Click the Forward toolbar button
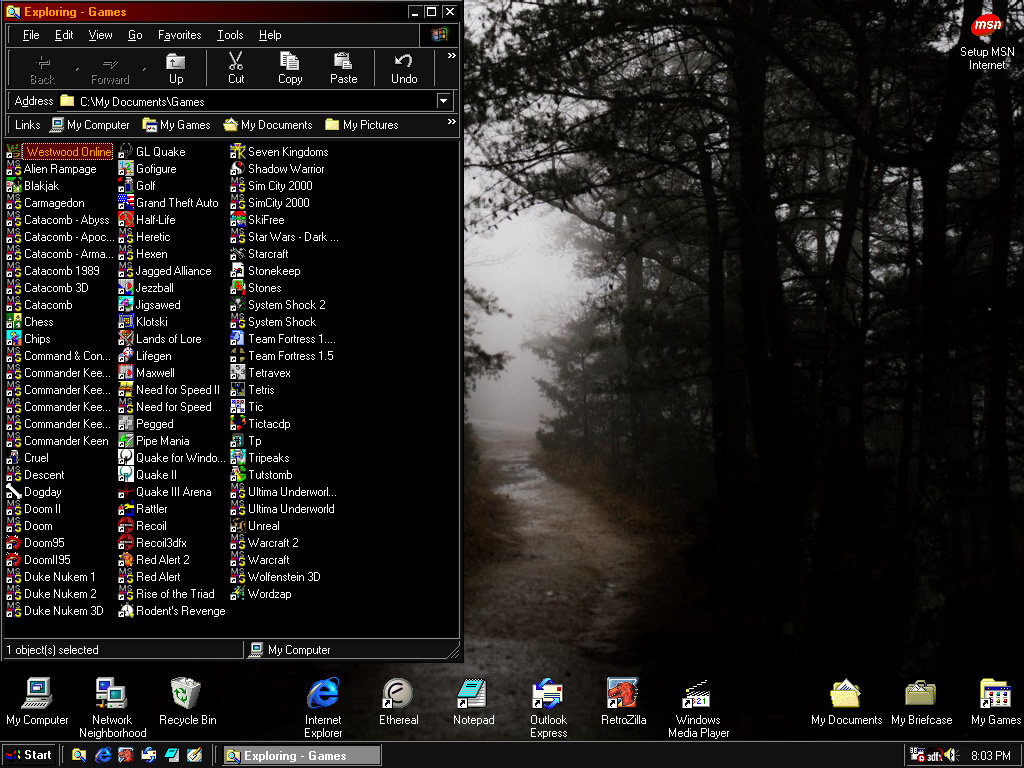The width and height of the screenshot is (1024, 768). click(110, 68)
